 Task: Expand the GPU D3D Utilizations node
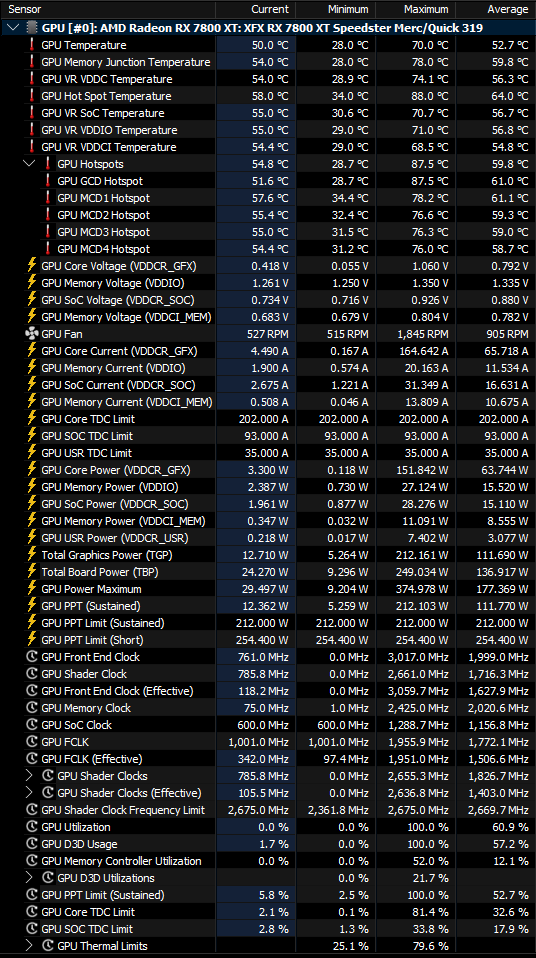coord(29,878)
